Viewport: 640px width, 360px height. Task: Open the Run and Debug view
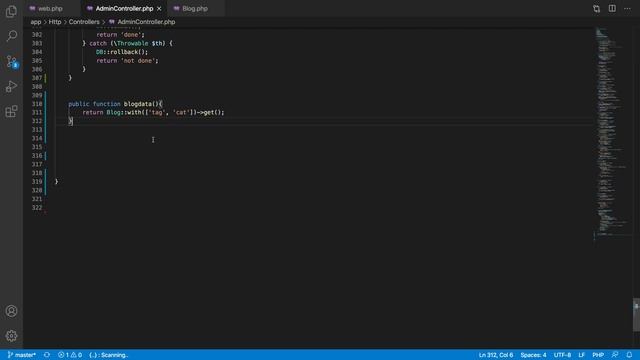pos(11,87)
